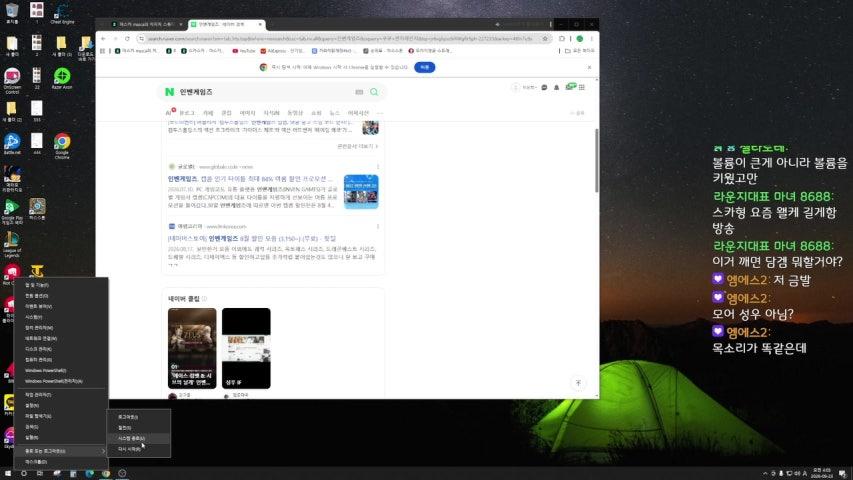The height and width of the screenshot is (480, 853).
Task: Select the League of Legends desktop shortcut
Action: click(x=12, y=245)
